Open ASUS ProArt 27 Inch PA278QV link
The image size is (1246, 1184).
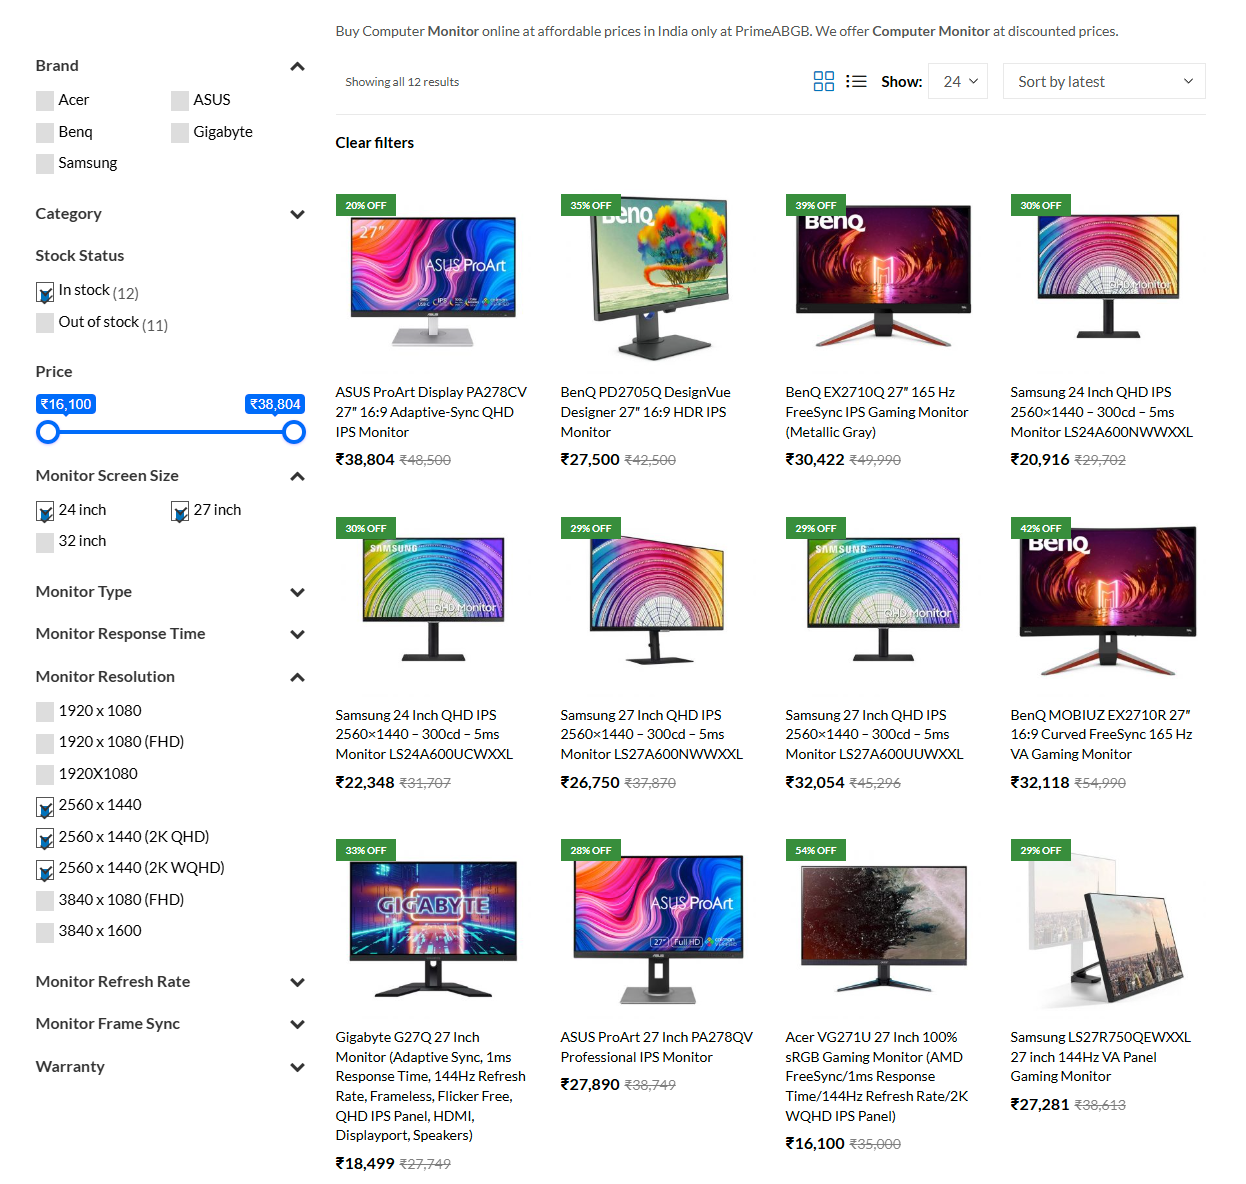(656, 1047)
